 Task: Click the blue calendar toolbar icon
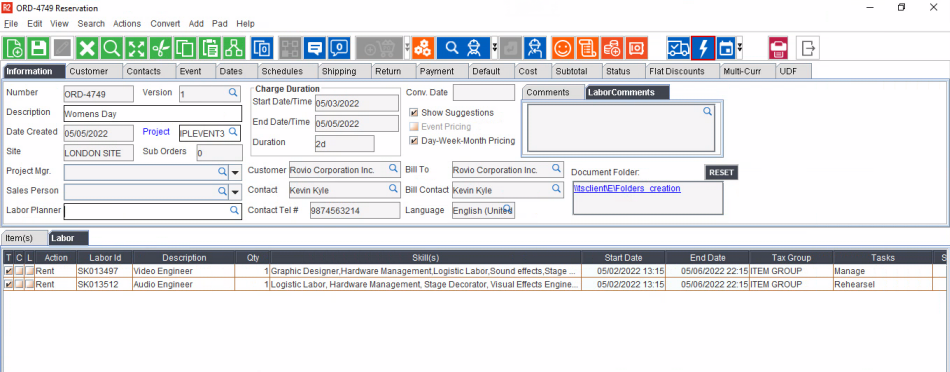click(726, 48)
